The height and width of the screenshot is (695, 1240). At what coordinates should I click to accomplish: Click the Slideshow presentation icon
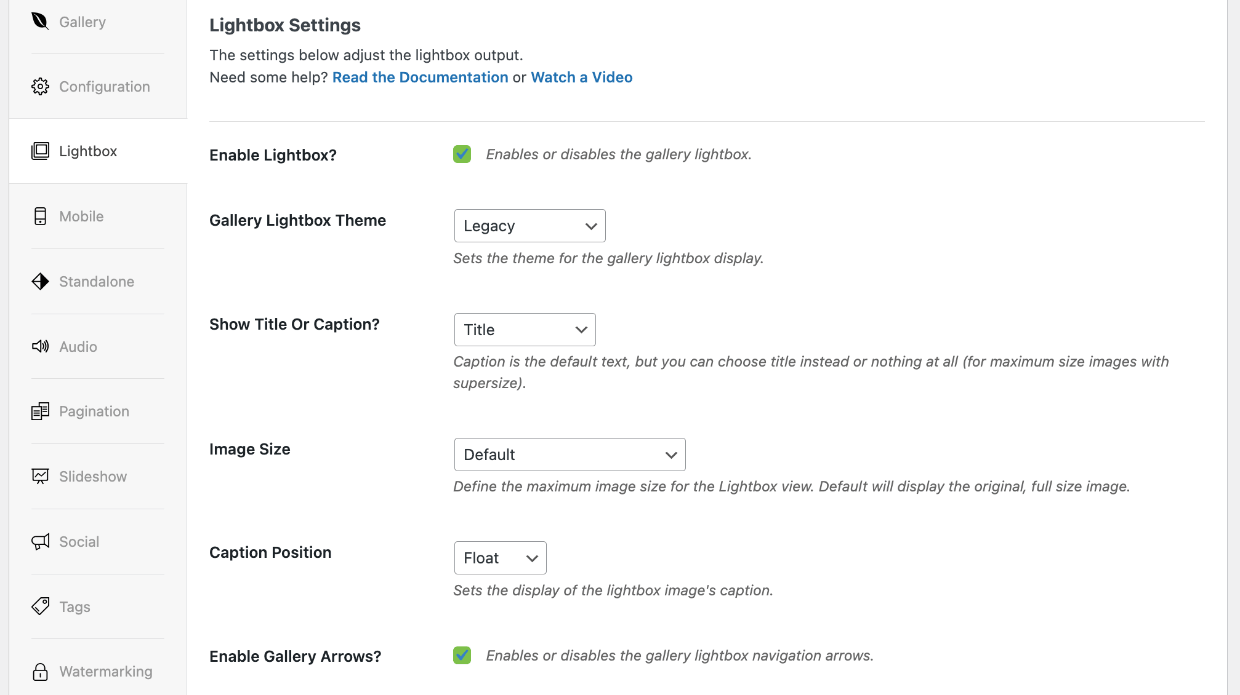40,476
